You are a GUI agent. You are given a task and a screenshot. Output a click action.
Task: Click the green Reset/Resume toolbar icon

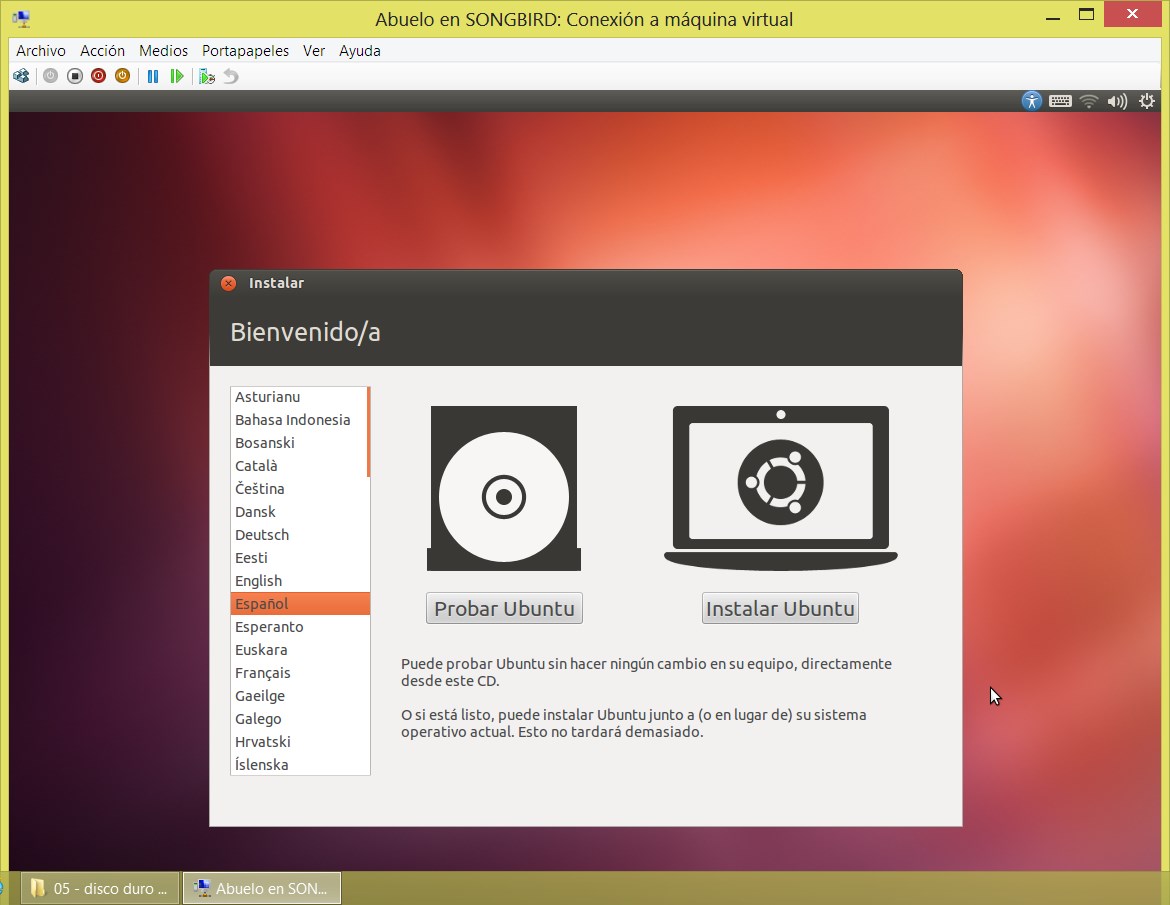point(177,76)
